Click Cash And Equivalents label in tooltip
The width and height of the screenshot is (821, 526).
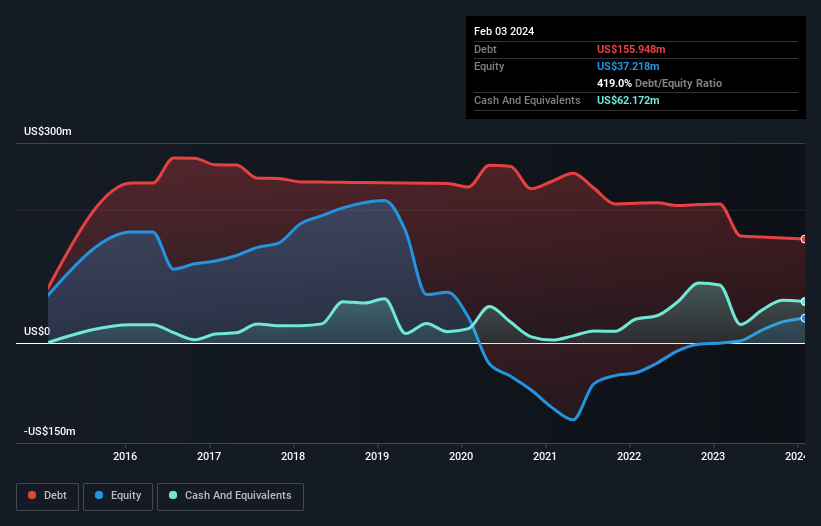tap(527, 100)
